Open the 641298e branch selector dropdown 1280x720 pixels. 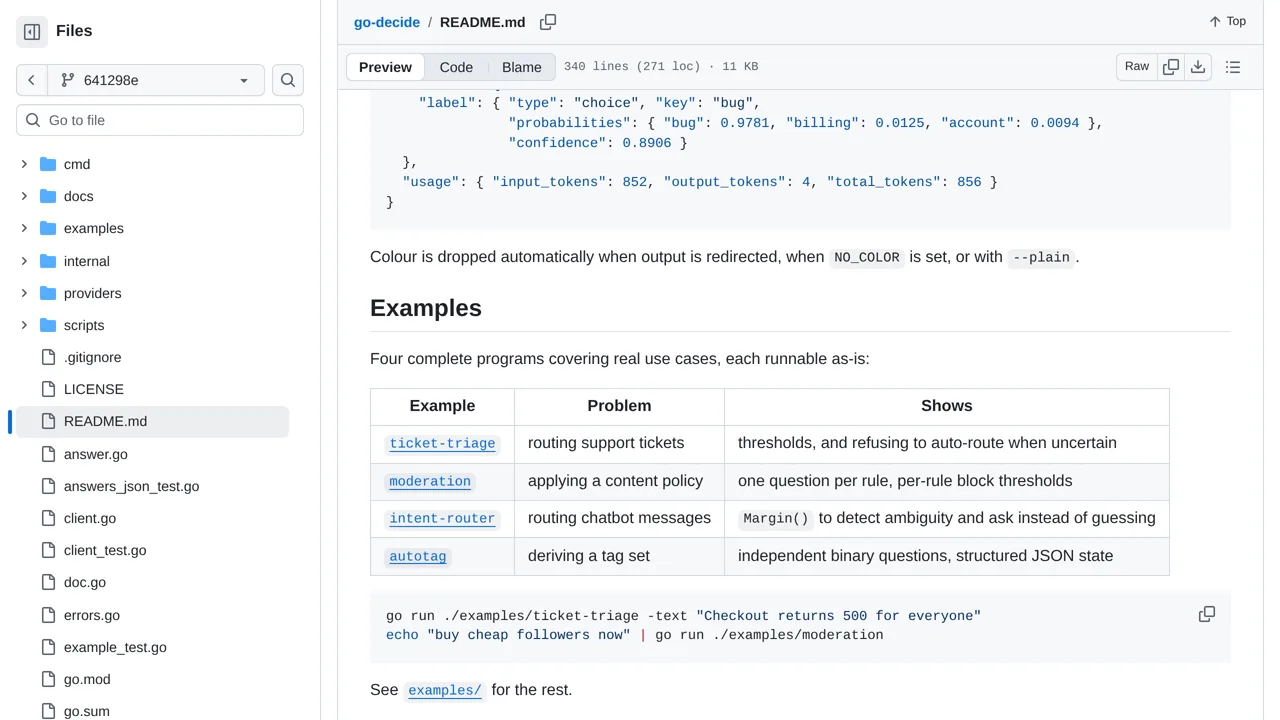click(155, 80)
